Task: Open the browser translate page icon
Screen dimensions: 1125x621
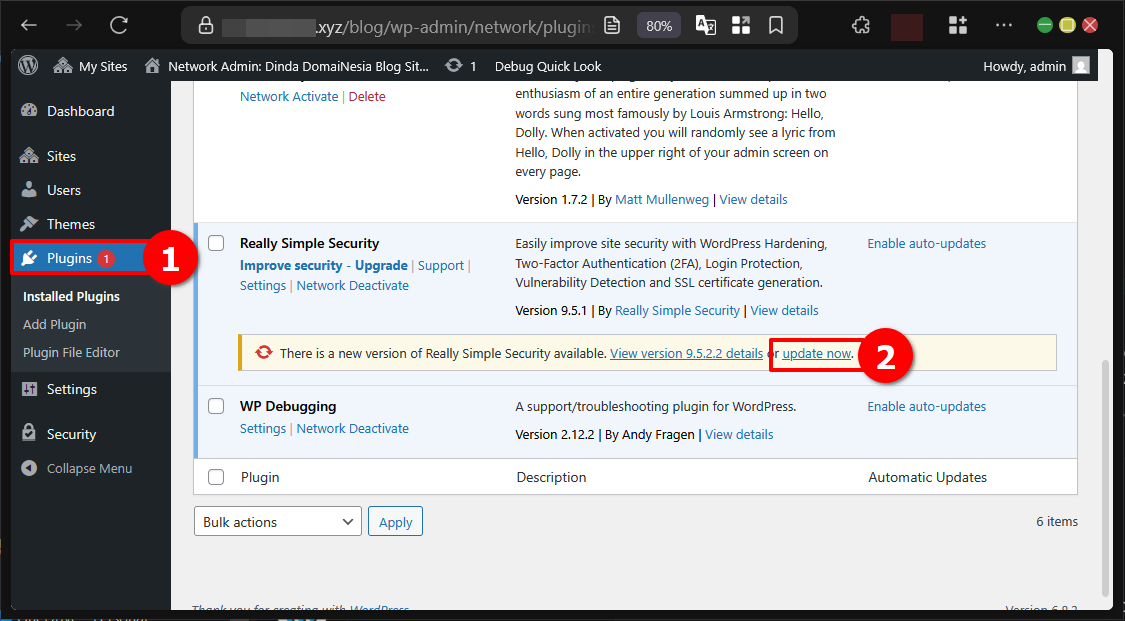Action: click(705, 24)
